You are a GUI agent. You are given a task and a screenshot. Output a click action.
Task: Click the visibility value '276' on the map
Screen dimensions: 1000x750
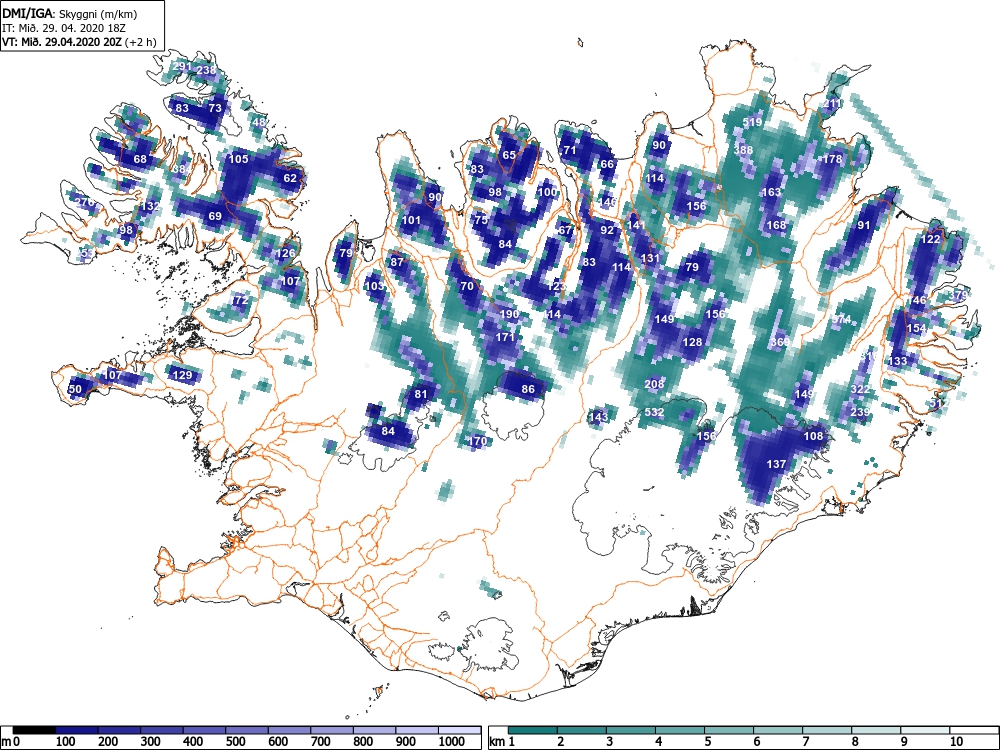(85, 202)
